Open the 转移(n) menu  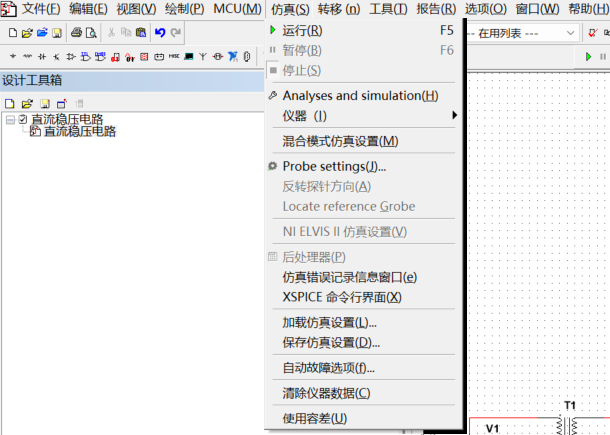point(339,9)
